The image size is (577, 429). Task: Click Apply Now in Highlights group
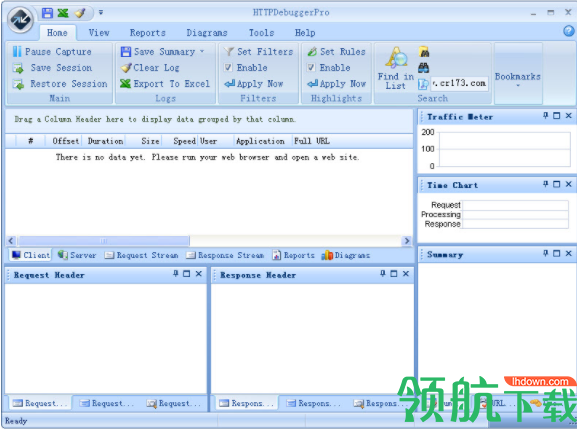[337, 84]
